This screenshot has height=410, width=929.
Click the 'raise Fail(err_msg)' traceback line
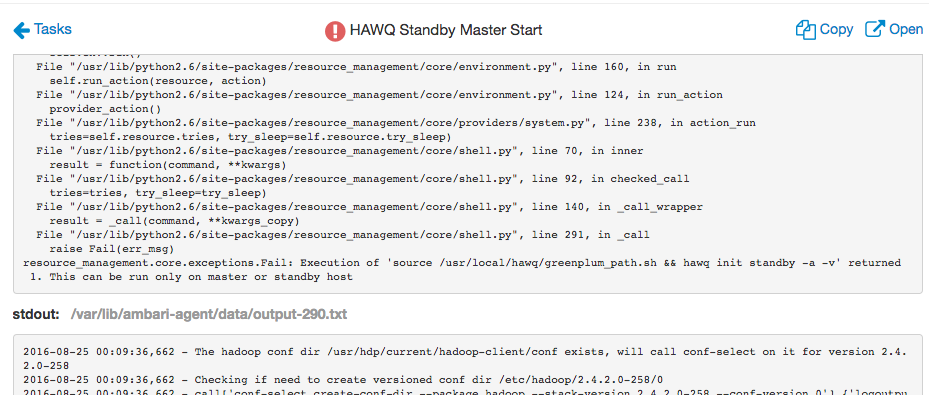pos(106,248)
